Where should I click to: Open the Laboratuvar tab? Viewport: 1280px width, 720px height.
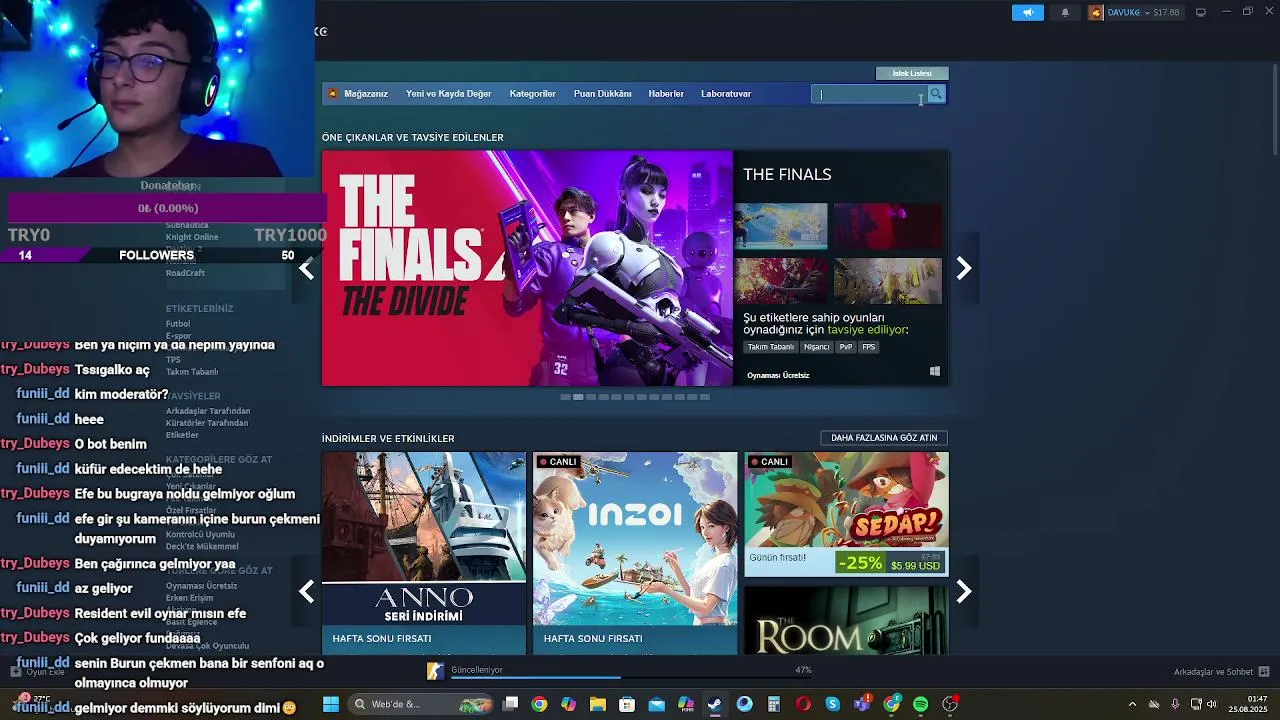726,94
